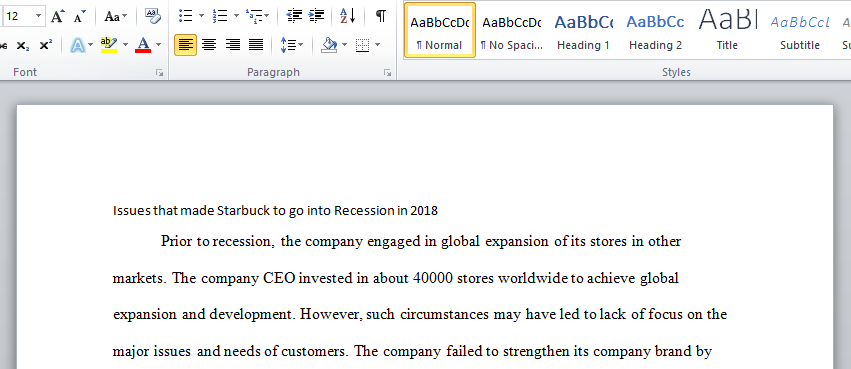Apply red font color
The width and height of the screenshot is (851, 369).
click(143, 45)
